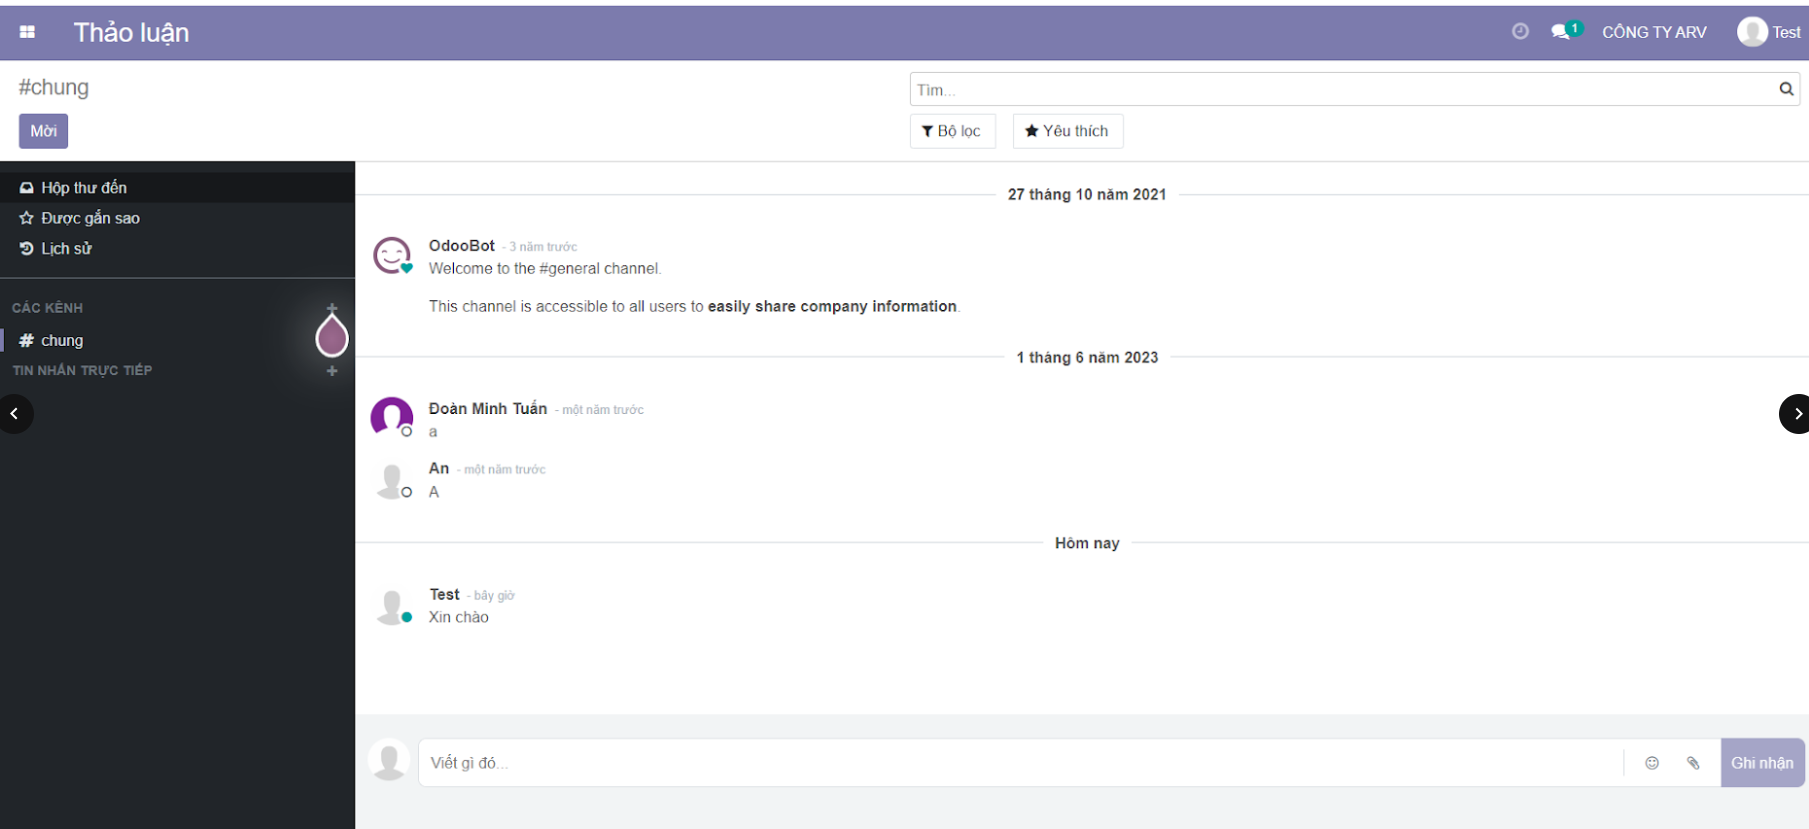Start a new direct message with plus
This screenshot has height=829, width=1809.
(x=332, y=371)
